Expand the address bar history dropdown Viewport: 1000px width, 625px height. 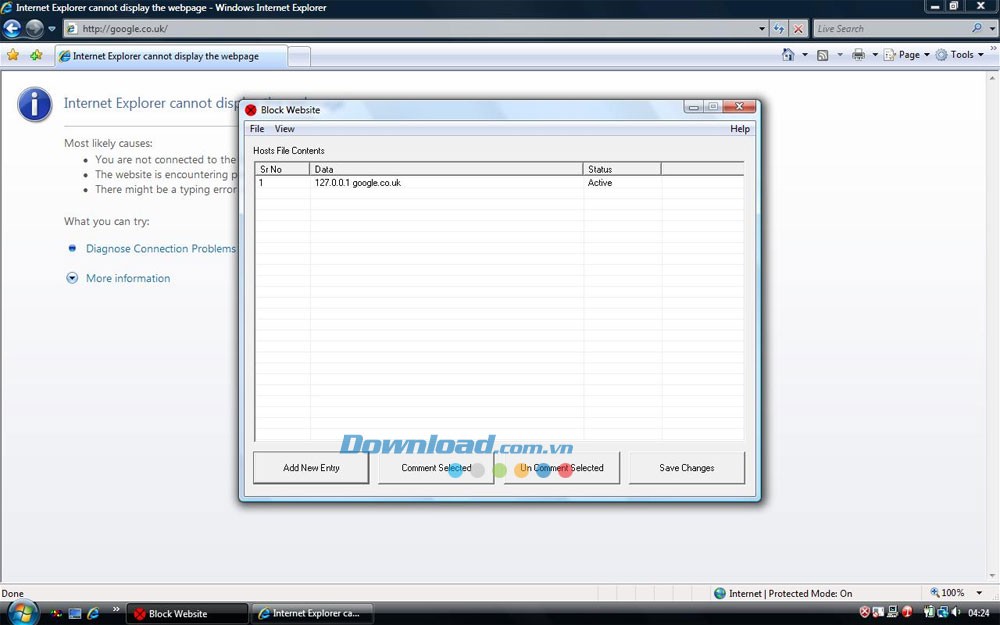[x=762, y=29]
